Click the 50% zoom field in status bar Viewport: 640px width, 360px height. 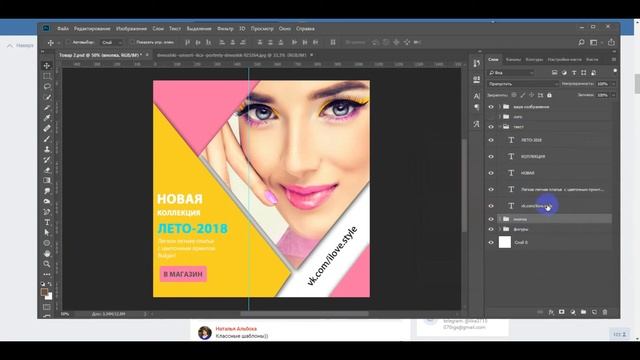(x=64, y=314)
